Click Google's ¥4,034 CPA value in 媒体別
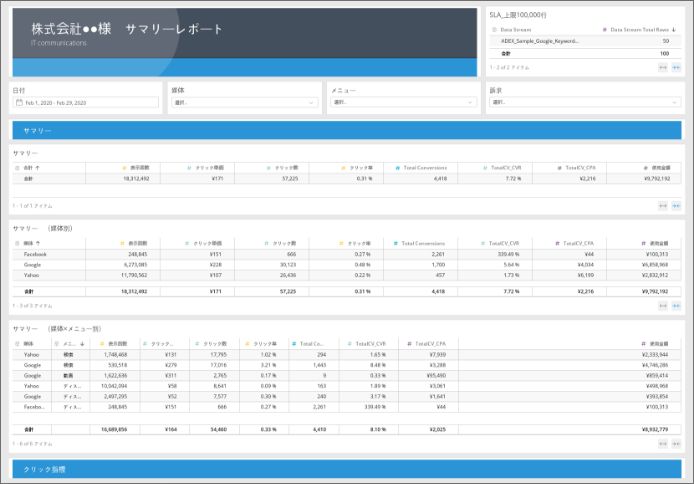 (x=586, y=265)
